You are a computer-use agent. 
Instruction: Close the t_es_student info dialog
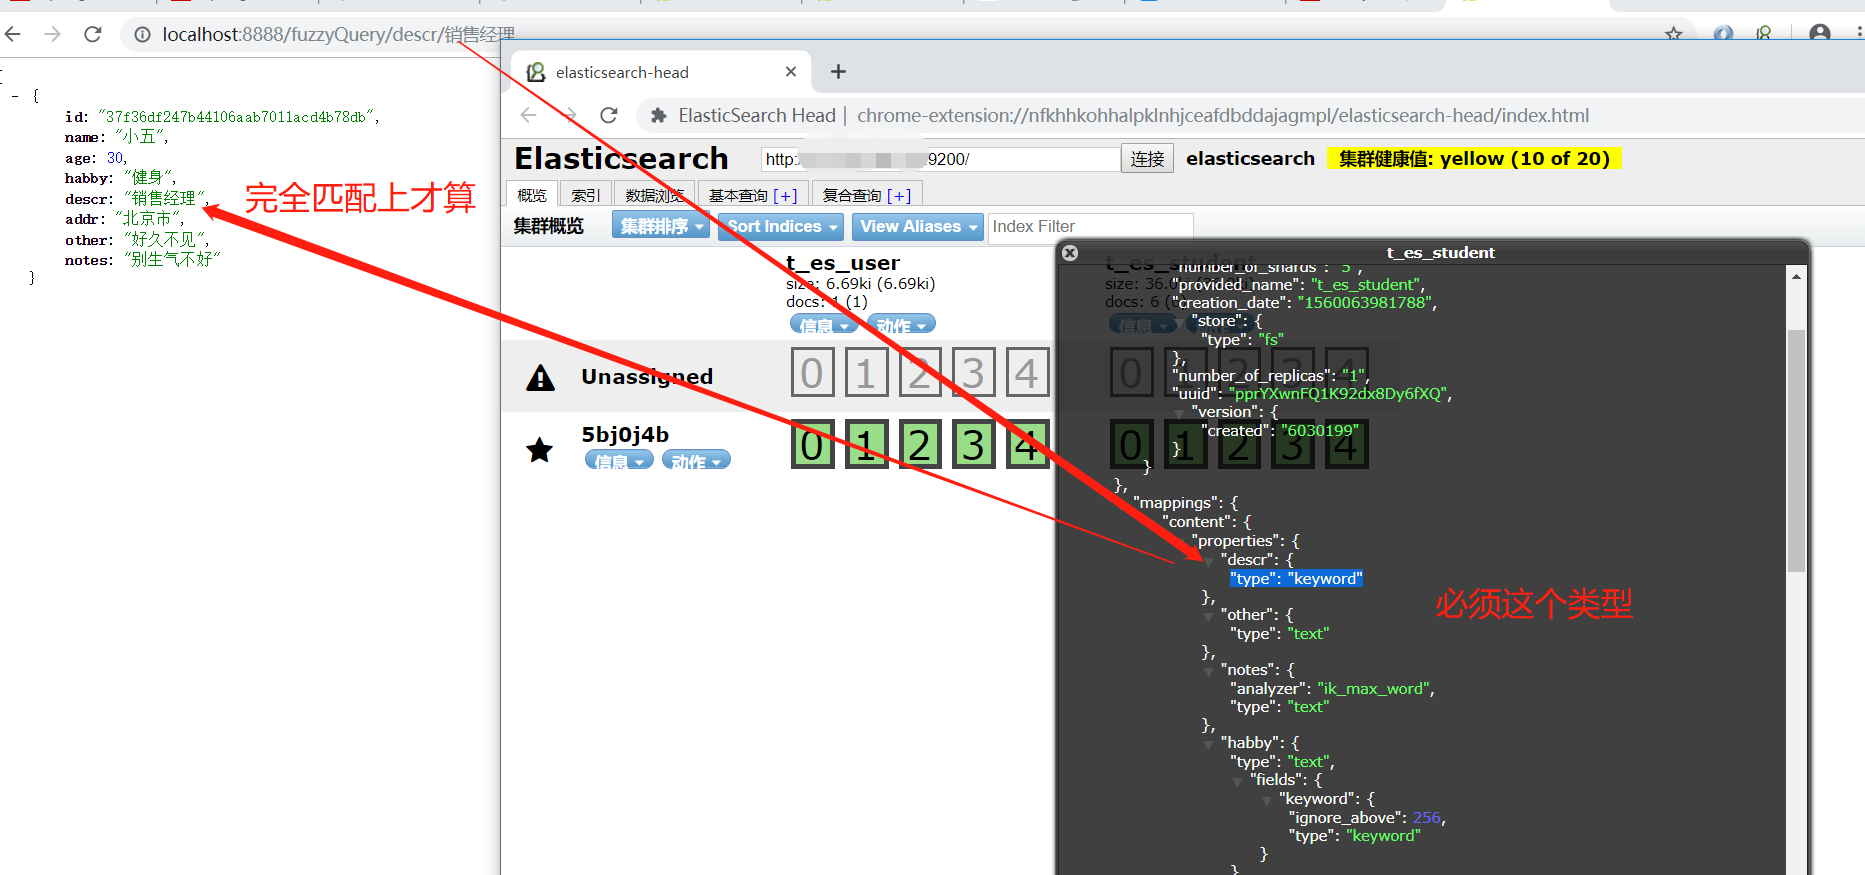click(x=1070, y=253)
